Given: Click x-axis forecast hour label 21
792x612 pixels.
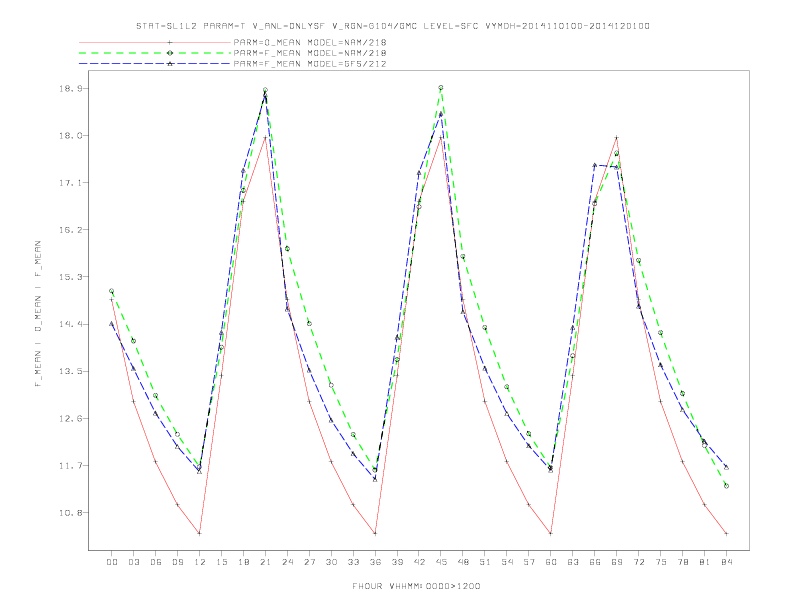Looking at the screenshot, I should pos(265,562).
